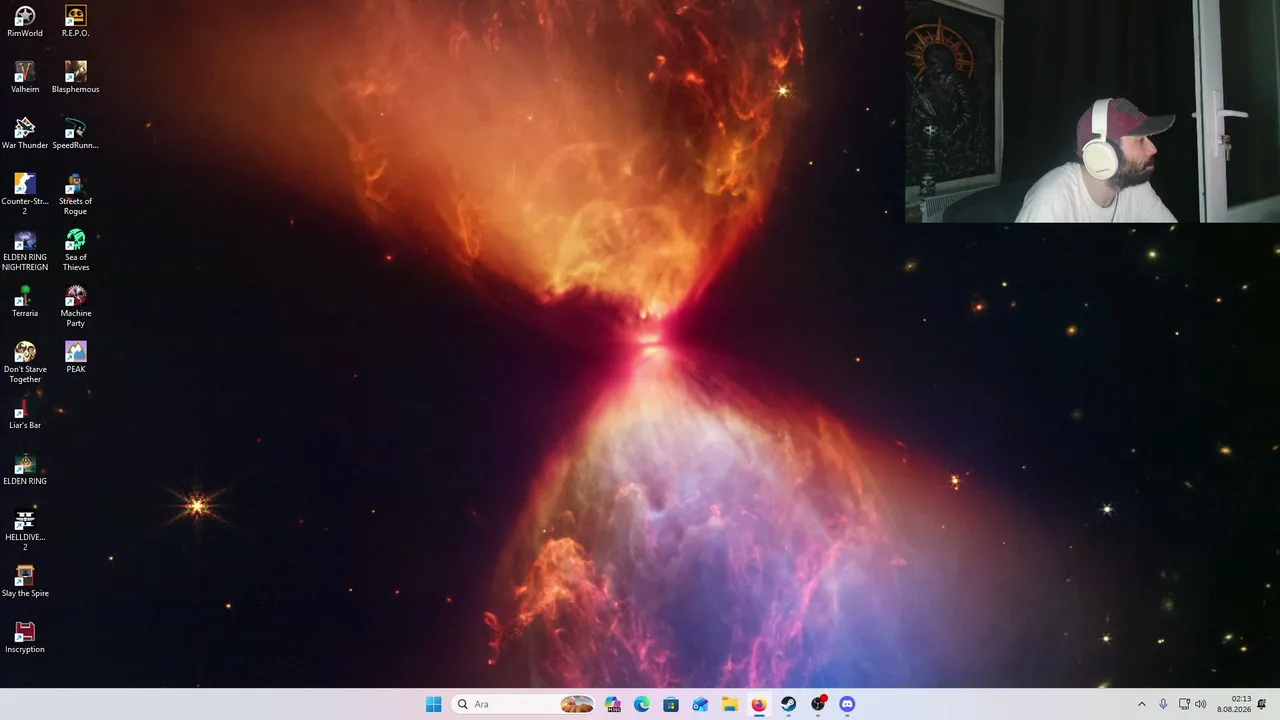Click the webcam overlay thumbnail
The height and width of the screenshot is (720, 1280).
[x=1092, y=111]
